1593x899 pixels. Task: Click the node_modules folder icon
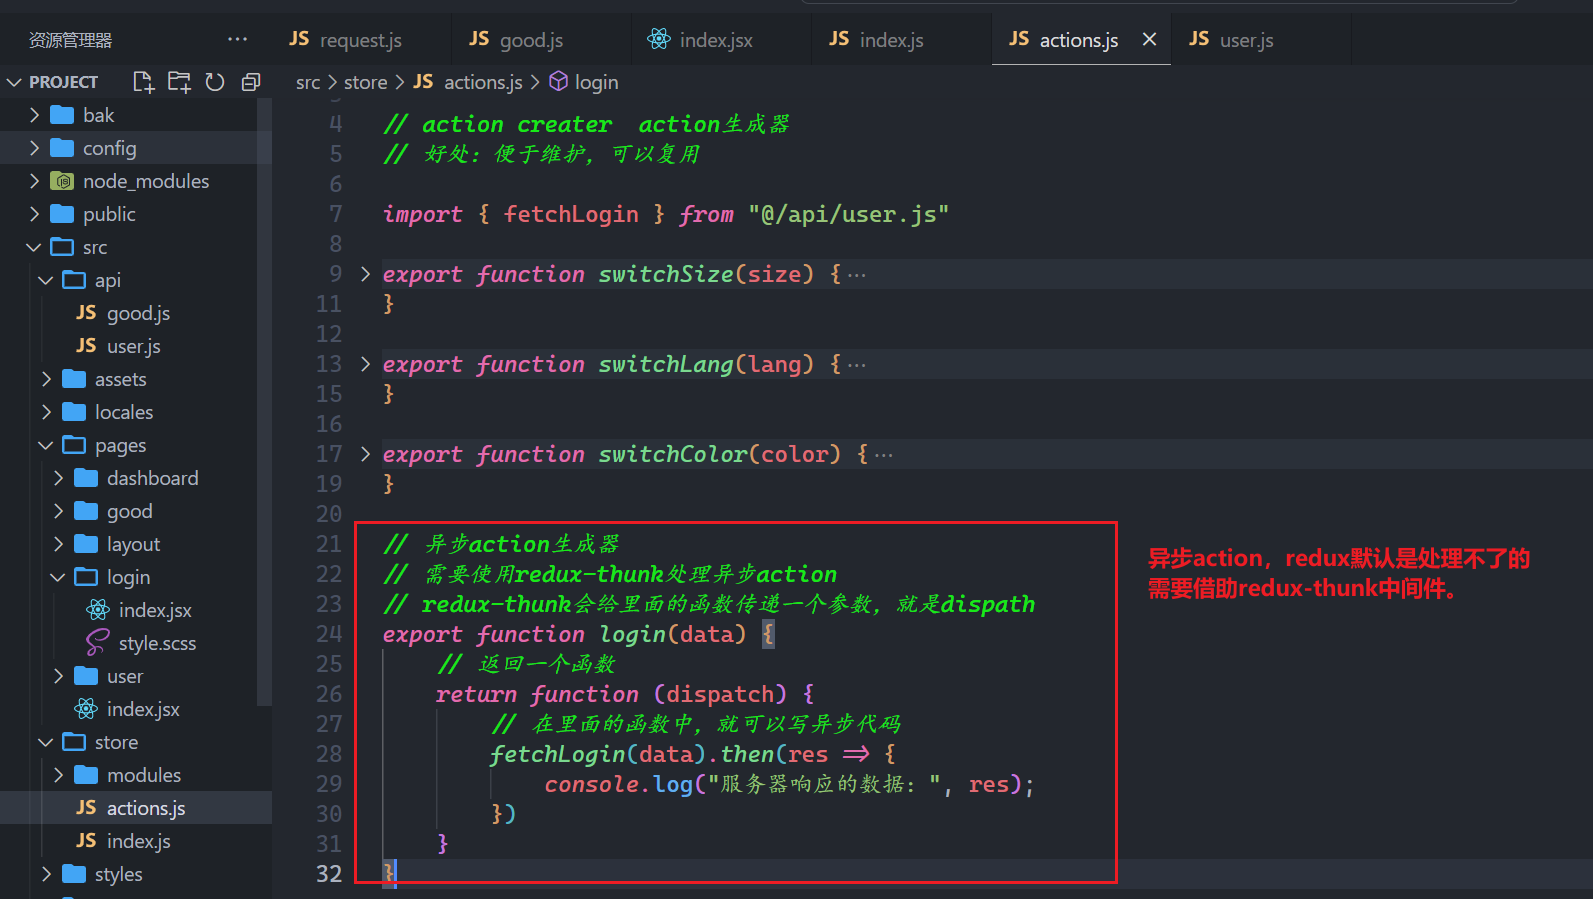tap(63, 181)
